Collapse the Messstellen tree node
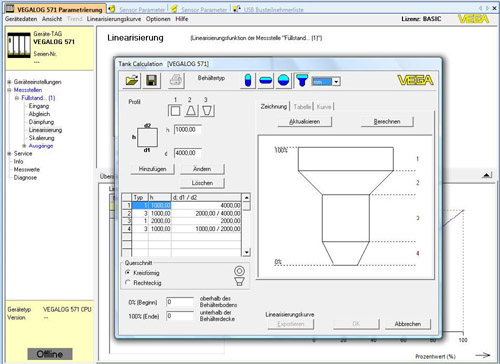 pos(9,90)
